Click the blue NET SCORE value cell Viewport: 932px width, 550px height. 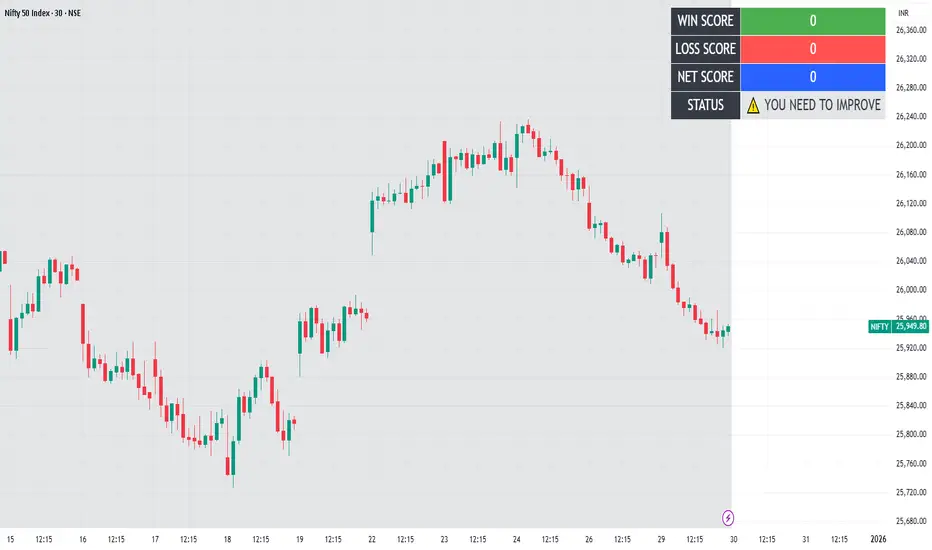(x=813, y=77)
